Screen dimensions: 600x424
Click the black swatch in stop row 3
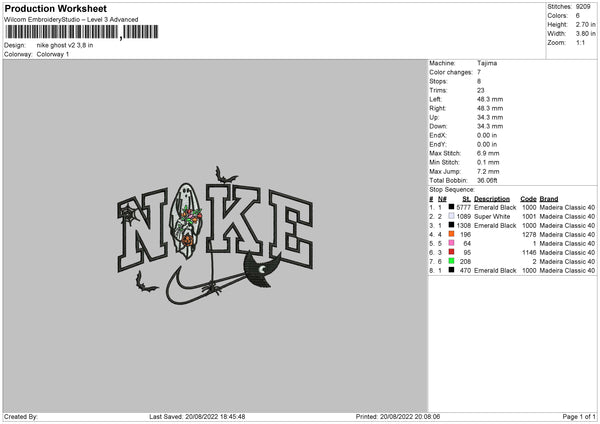pyautogui.click(x=452, y=225)
